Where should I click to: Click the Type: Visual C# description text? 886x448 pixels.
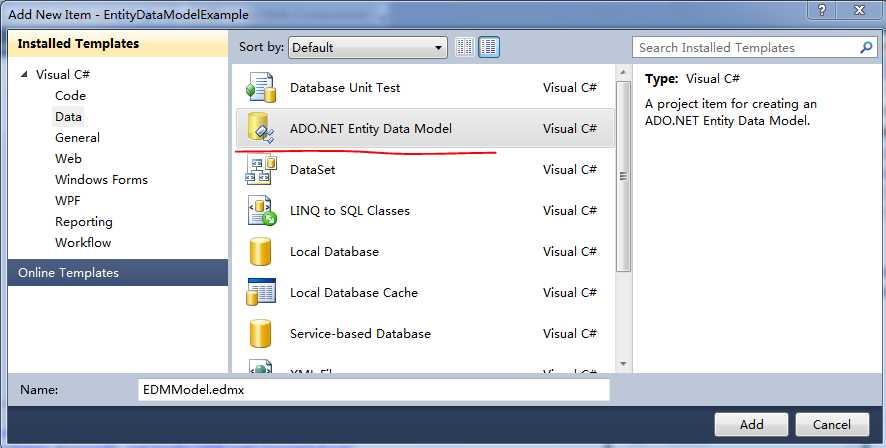tap(692, 79)
